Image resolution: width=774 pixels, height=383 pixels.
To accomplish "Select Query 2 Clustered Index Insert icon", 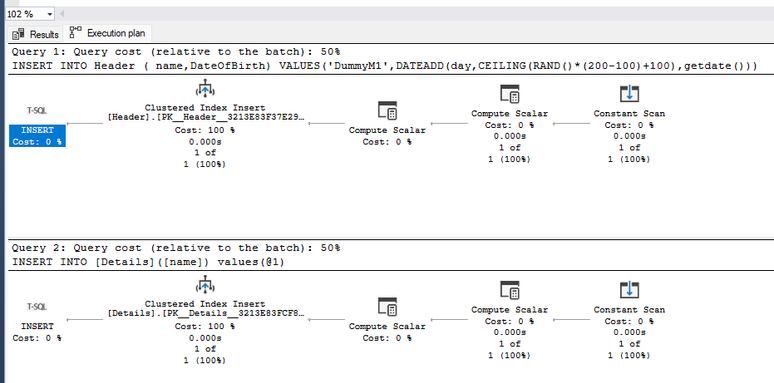I will click(204, 286).
